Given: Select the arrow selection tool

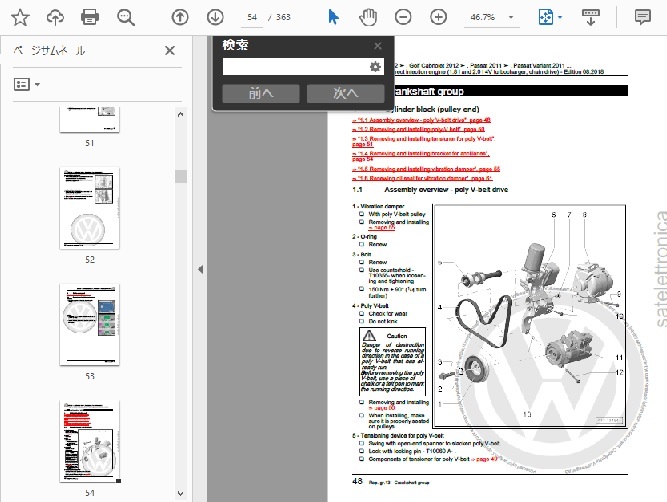Looking at the screenshot, I should click(334, 17).
